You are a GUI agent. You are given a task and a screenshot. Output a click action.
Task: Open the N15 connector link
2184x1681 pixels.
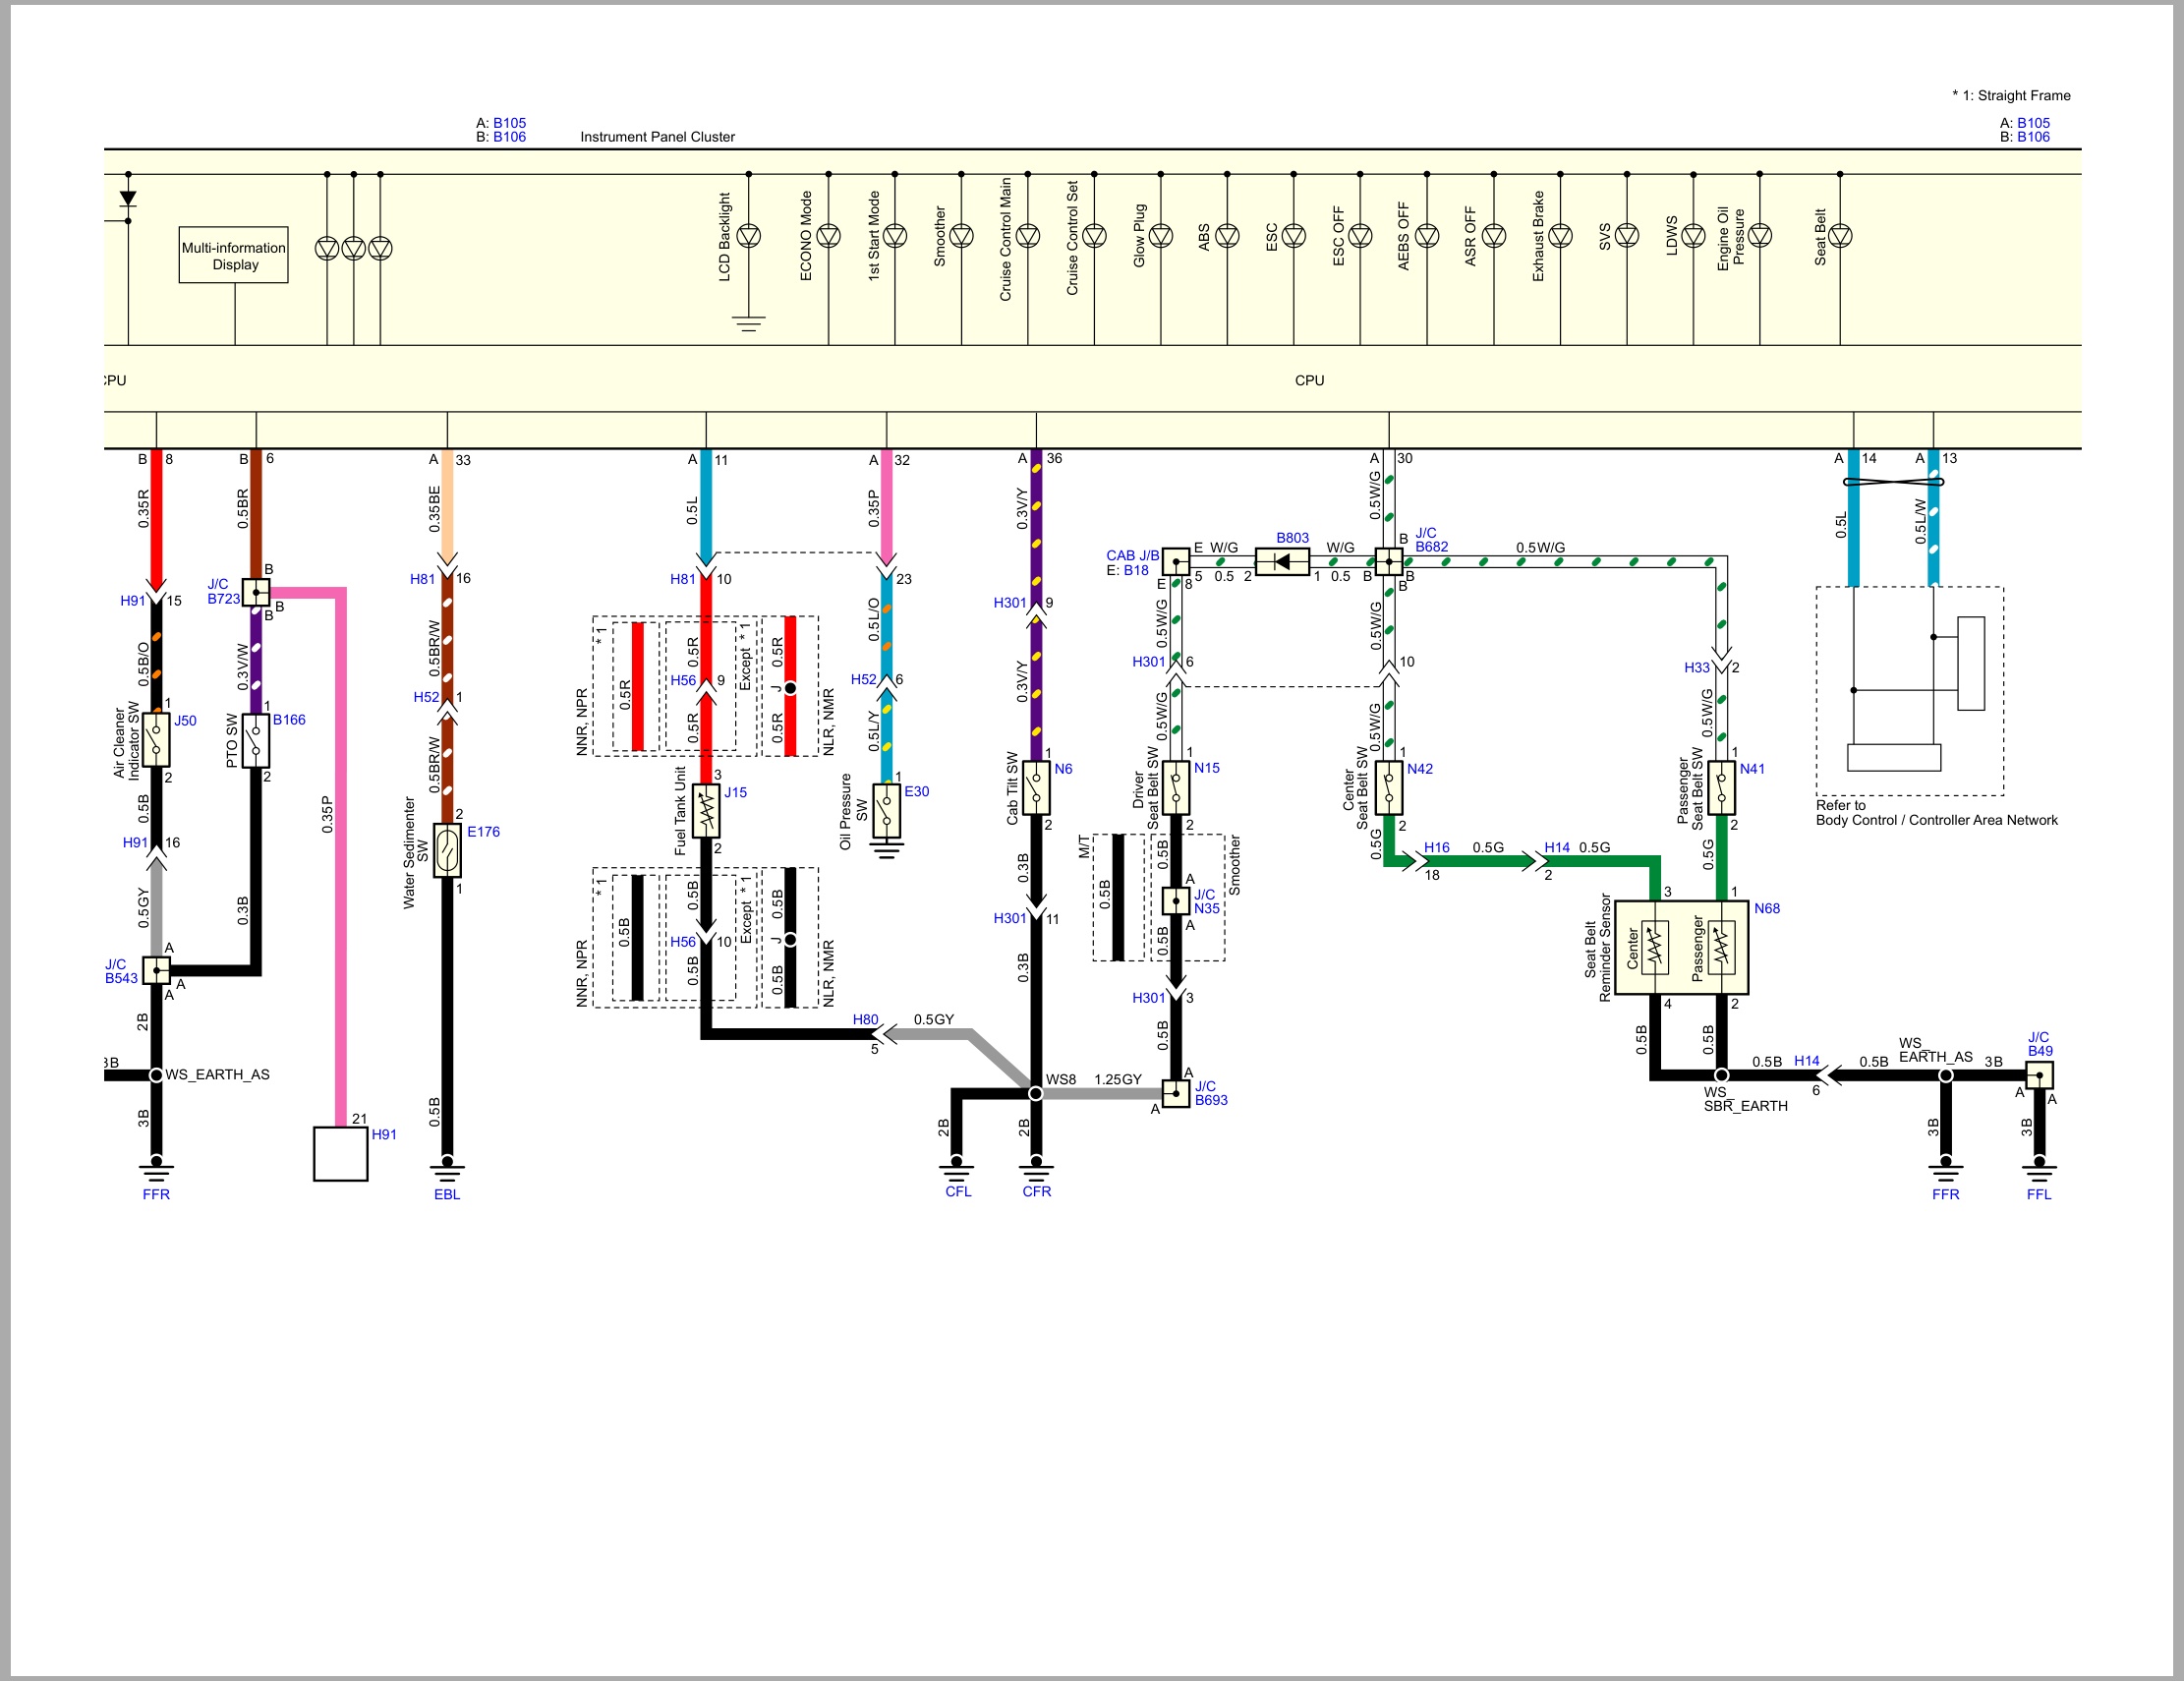[x=1207, y=768]
